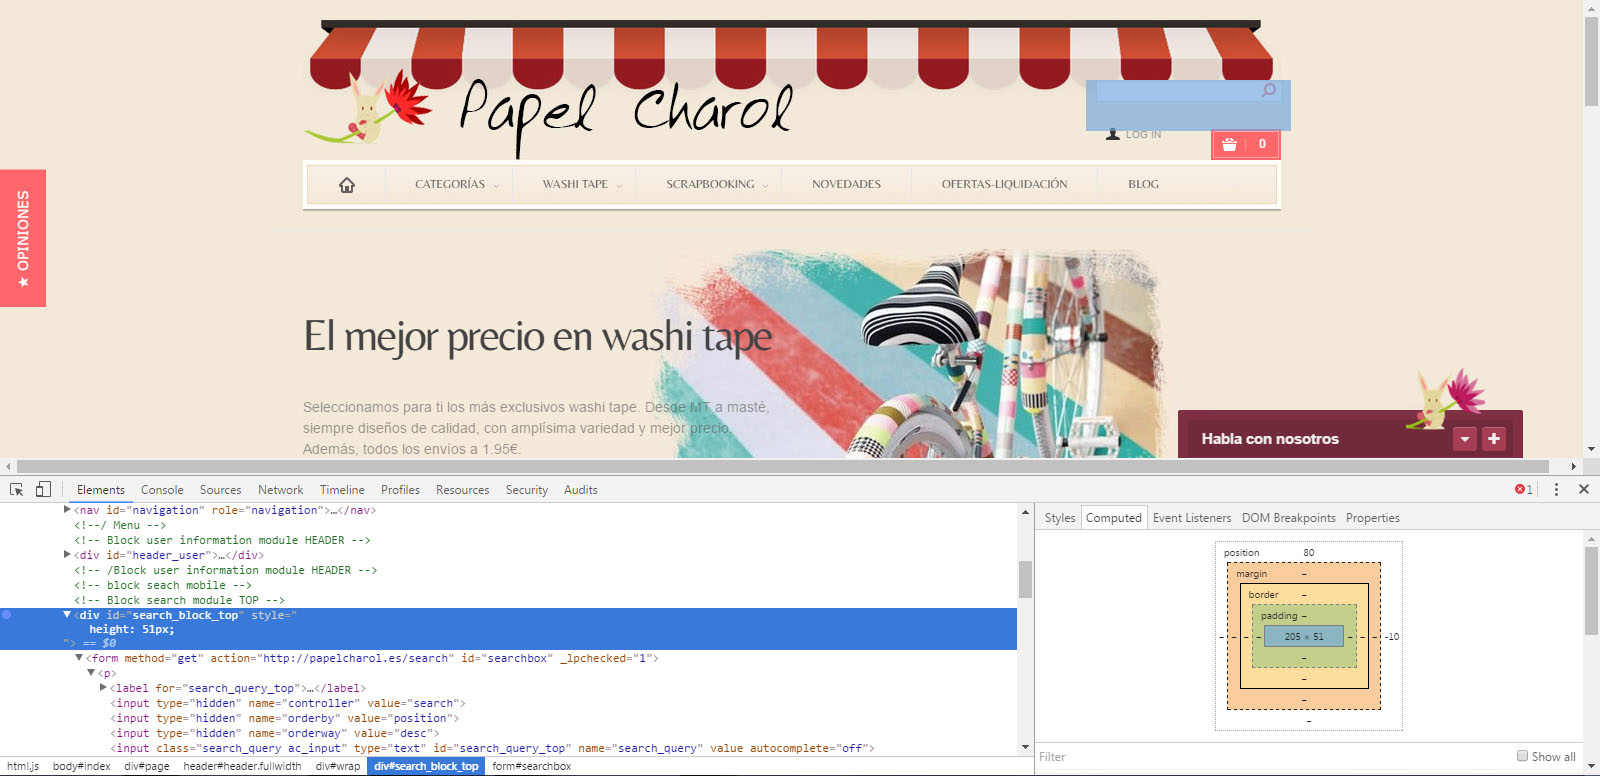
Task: Collapse the form#searchbox node
Action: [79, 658]
